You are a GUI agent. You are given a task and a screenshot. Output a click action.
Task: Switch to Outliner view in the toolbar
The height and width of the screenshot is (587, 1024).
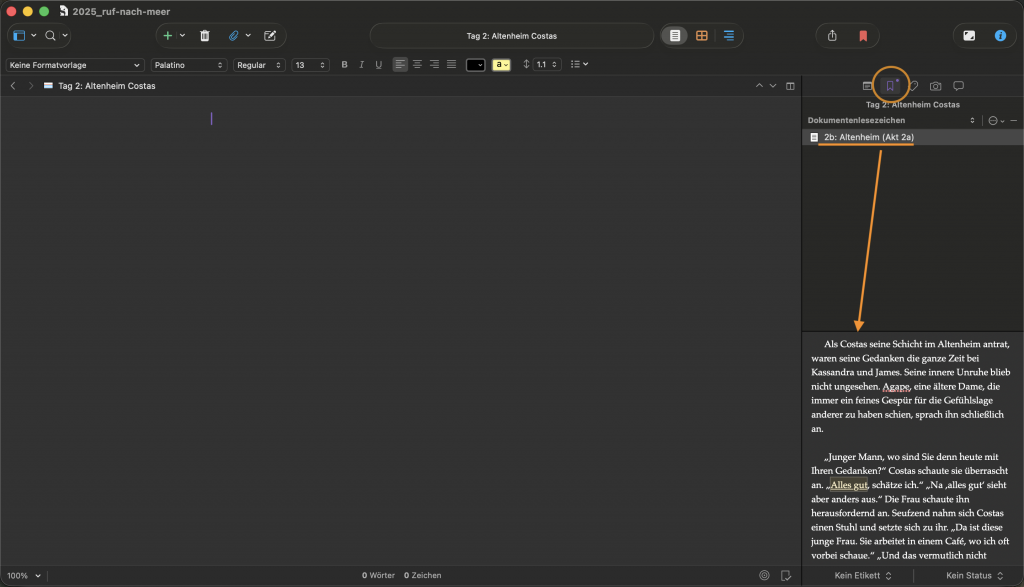pos(728,35)
